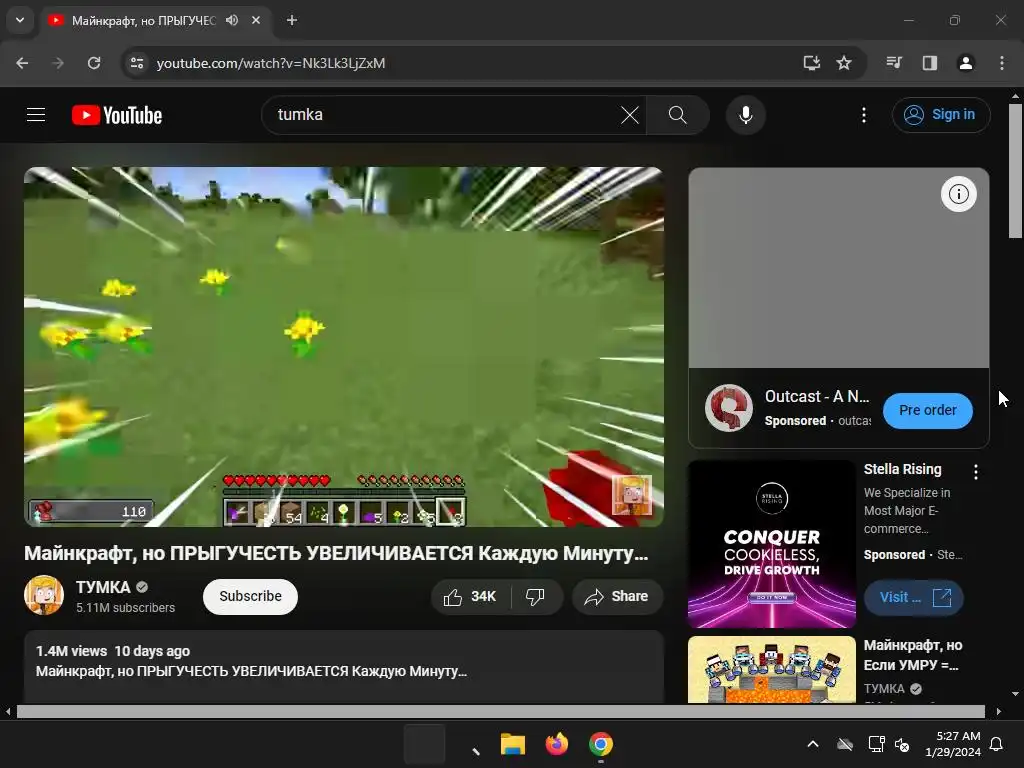Screen dimensions: 1024x768
Task: Open media controls in Chrome toolbar
Action: [x=894, y=63]
